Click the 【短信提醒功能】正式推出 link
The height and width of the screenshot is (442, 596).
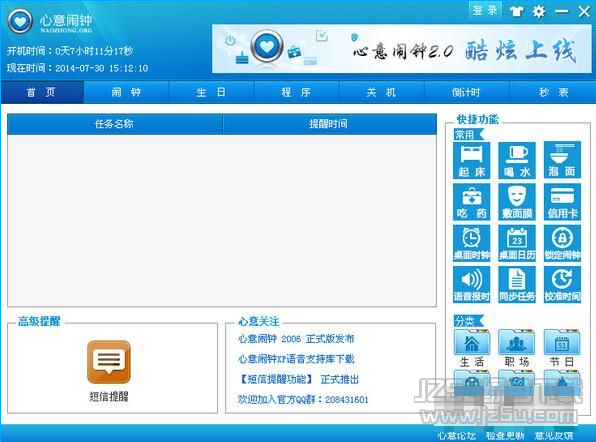coord(298,379)
